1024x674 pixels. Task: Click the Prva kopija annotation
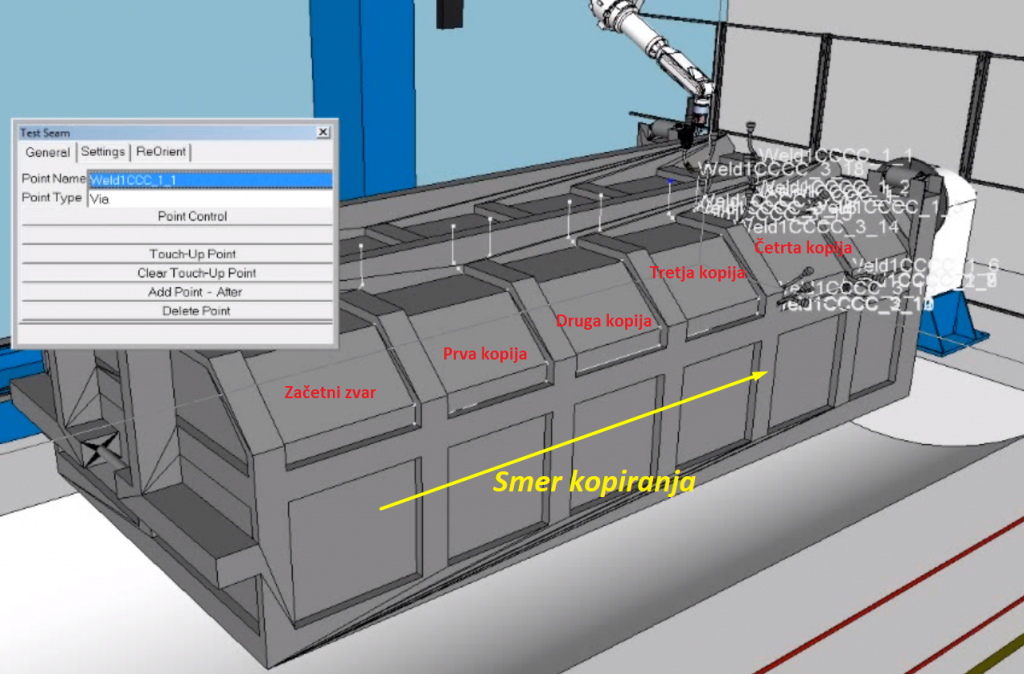(x=484, y=354)
